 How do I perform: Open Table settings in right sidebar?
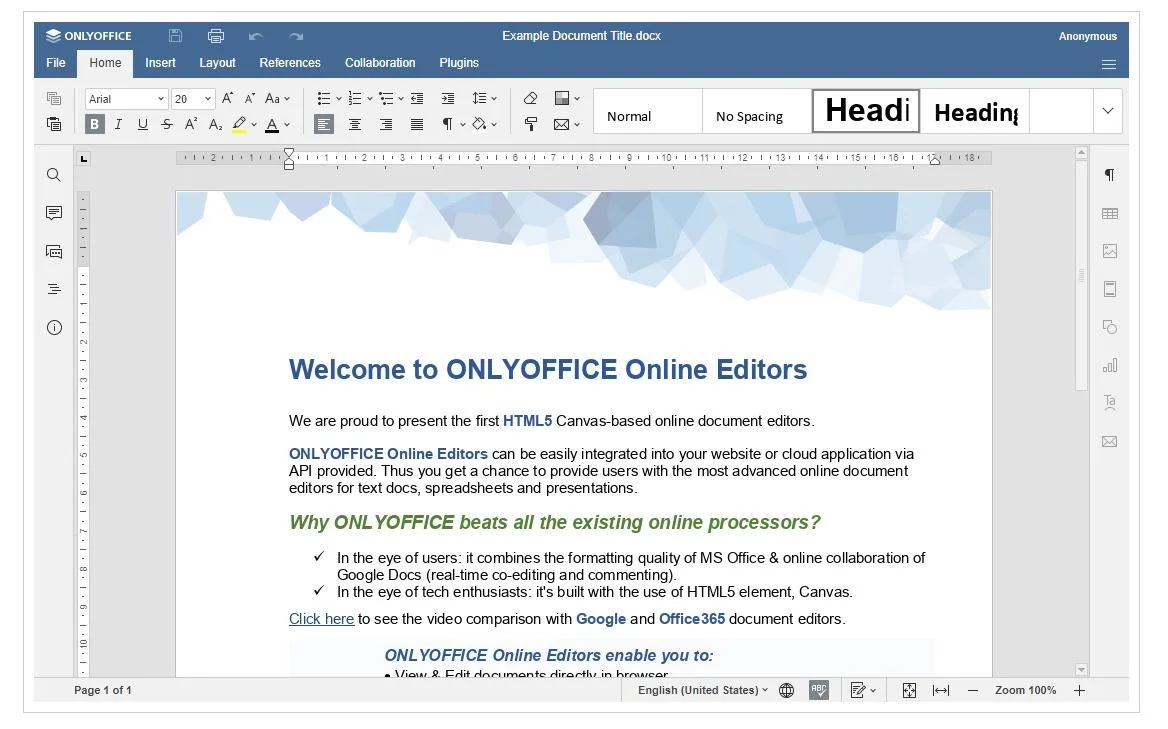click(1109, 214)
